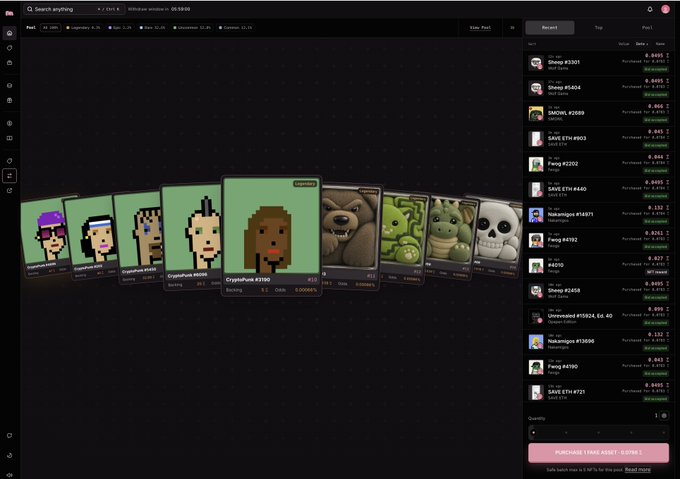Toggle the Epic rarity filter chip

pyautogui.click(x=120, y=28)
